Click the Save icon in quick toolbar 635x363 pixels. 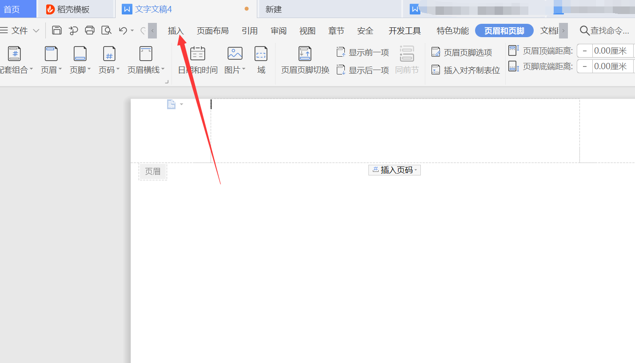tap(57, 30)
